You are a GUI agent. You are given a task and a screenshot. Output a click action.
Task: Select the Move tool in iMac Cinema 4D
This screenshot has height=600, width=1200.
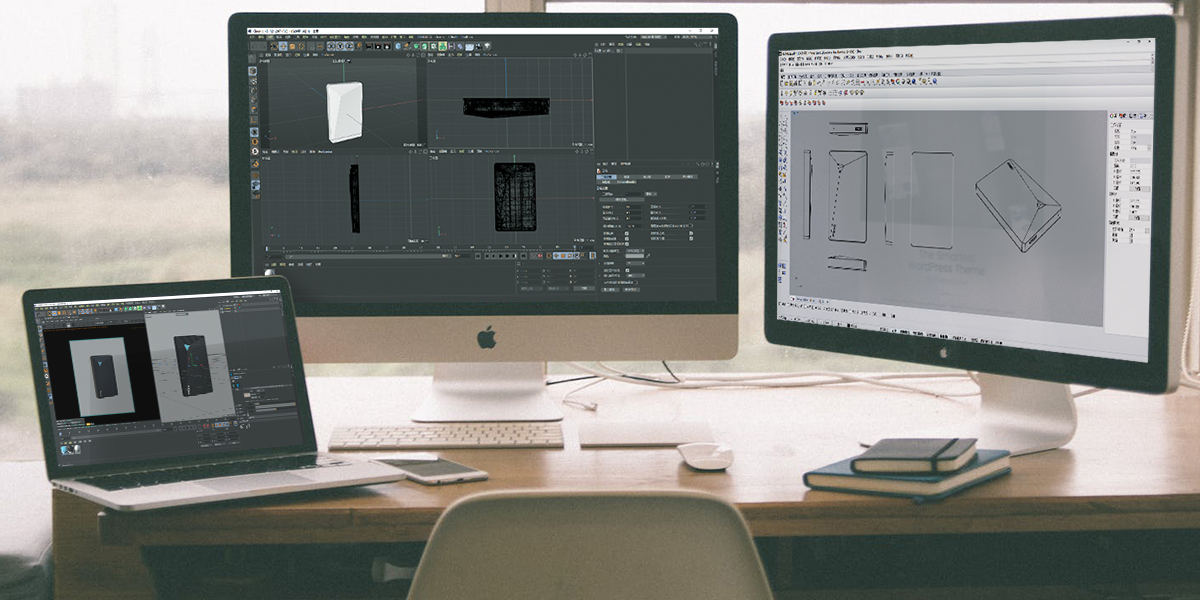pos(283,46)
